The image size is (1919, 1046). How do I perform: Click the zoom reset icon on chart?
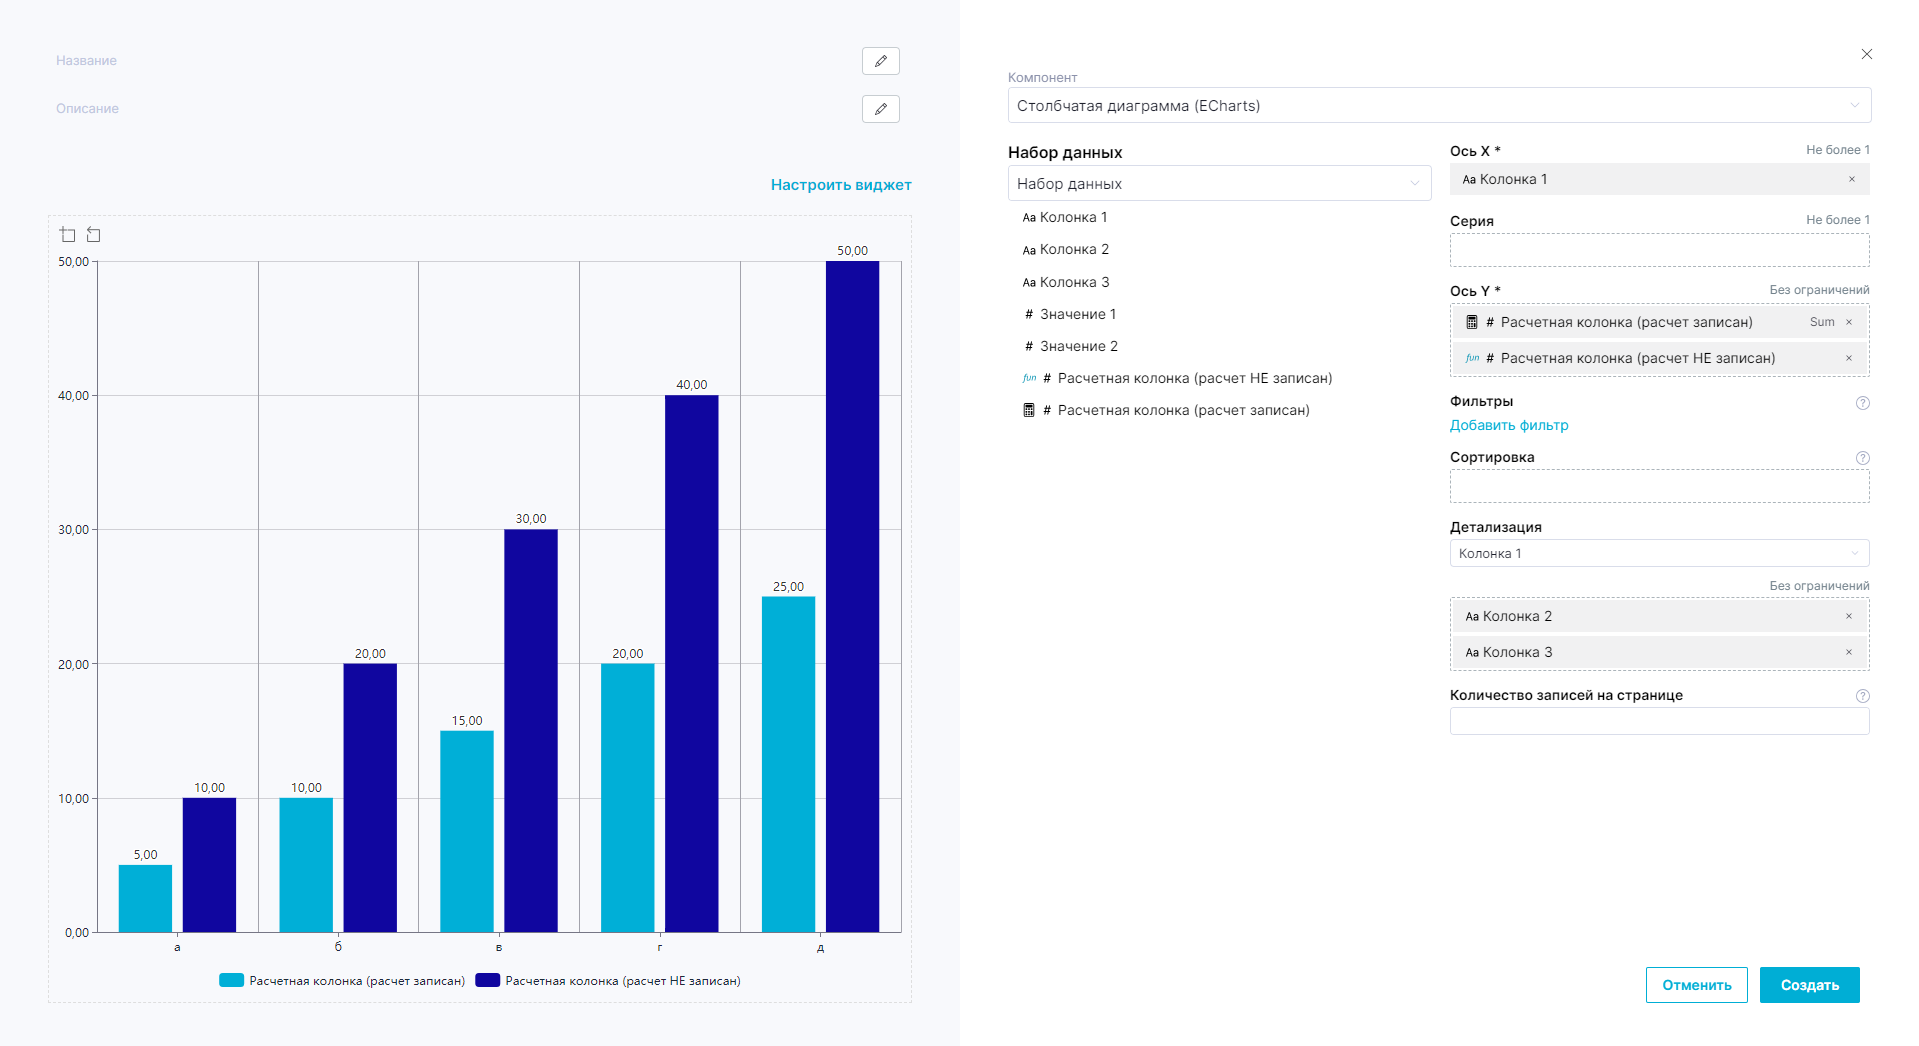pyautogui.click(x=94, y=235)
